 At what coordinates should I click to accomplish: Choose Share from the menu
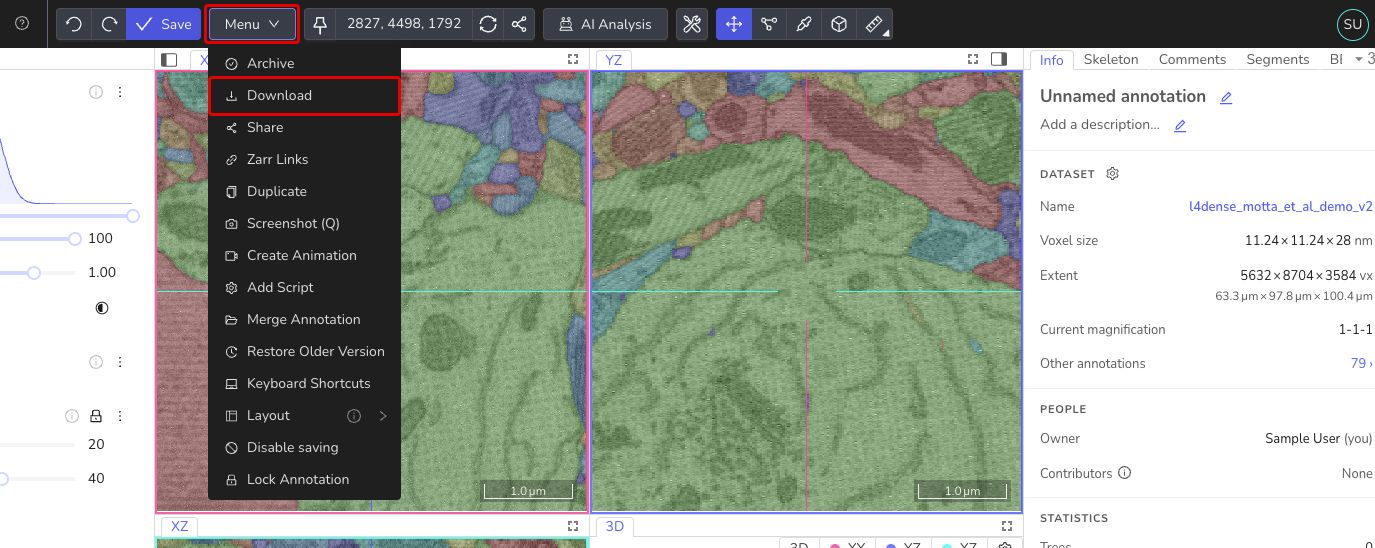[304, 127]
